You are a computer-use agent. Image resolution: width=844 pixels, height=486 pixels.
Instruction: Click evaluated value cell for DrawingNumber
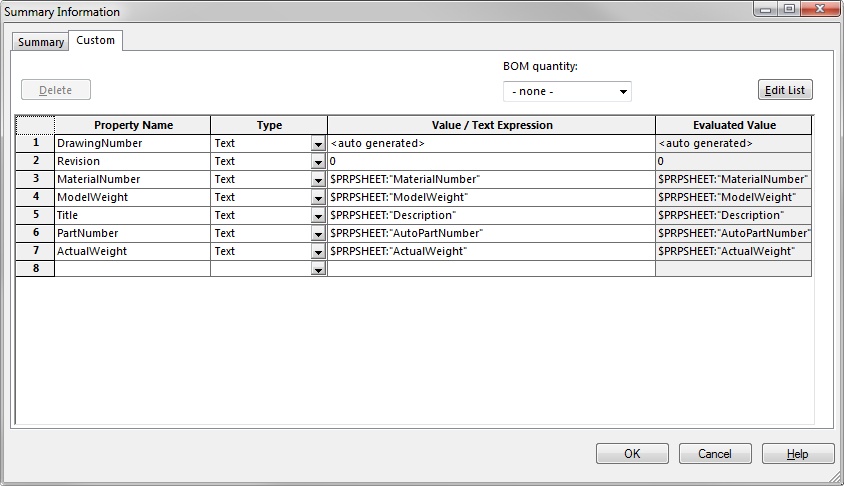734,143
